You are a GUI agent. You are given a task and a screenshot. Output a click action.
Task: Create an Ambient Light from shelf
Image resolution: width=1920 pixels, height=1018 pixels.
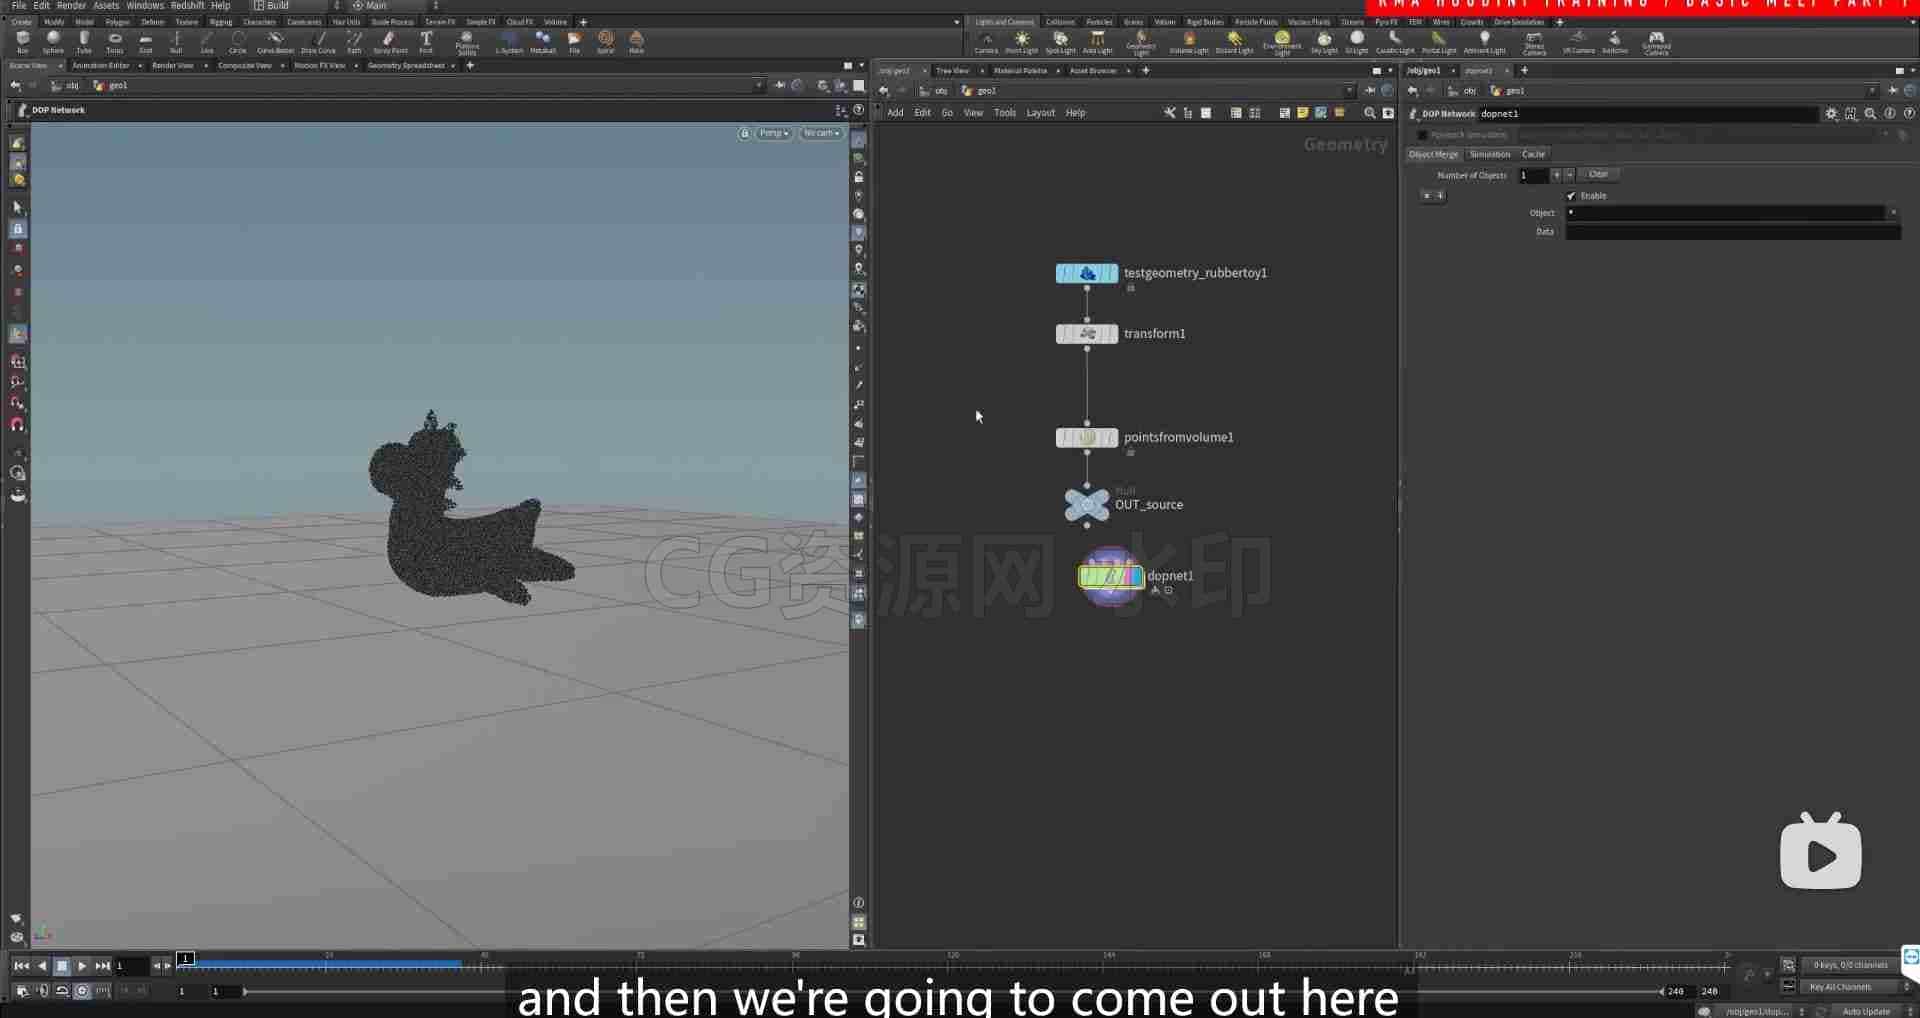pyautogui.click(x=1484, y=42)
